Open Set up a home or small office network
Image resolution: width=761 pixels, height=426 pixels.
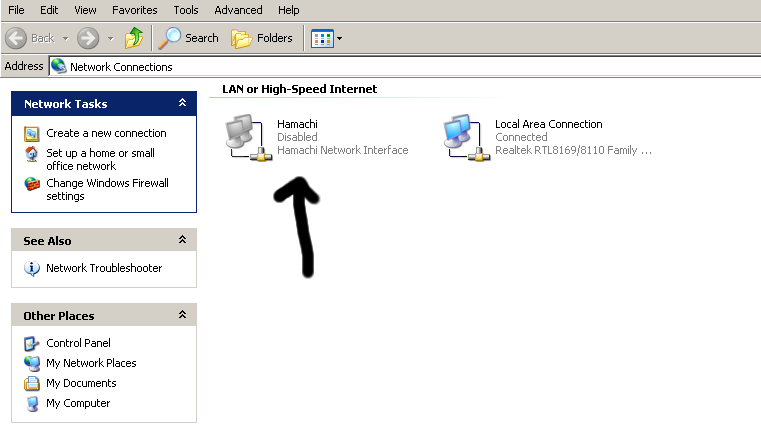click(100, 160)
